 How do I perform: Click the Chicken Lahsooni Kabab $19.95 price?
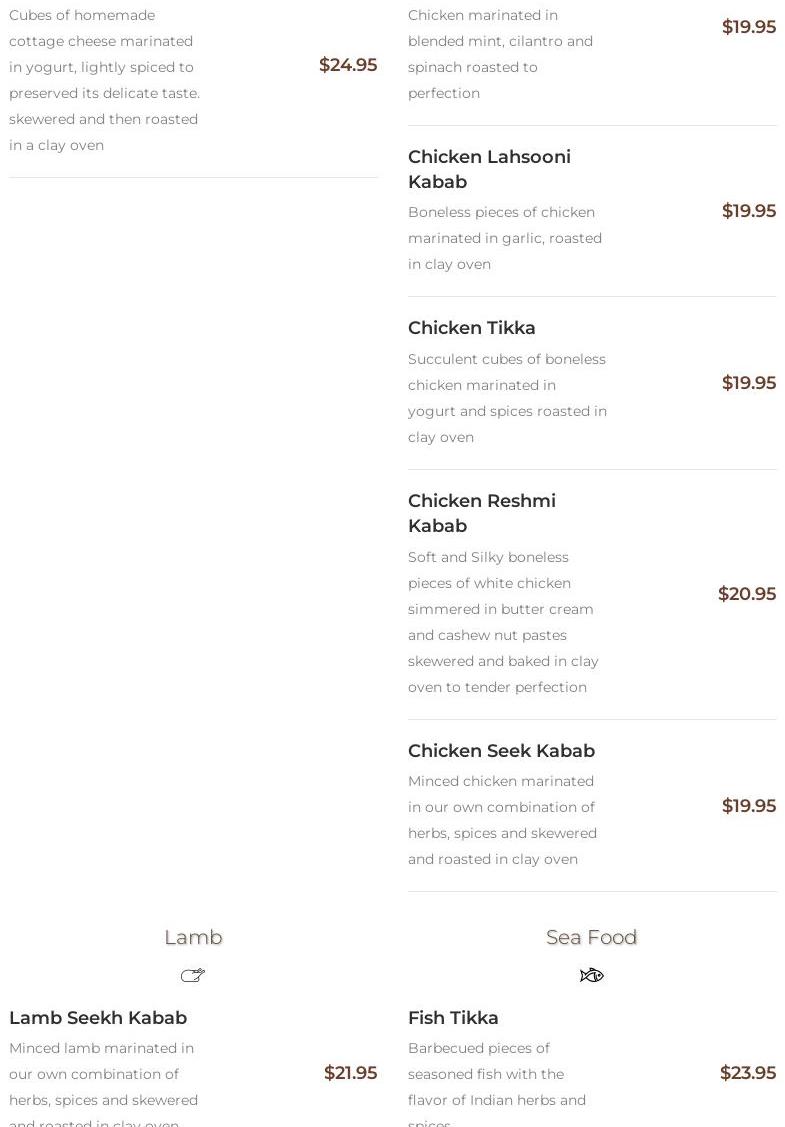click(x=749, y=211)
